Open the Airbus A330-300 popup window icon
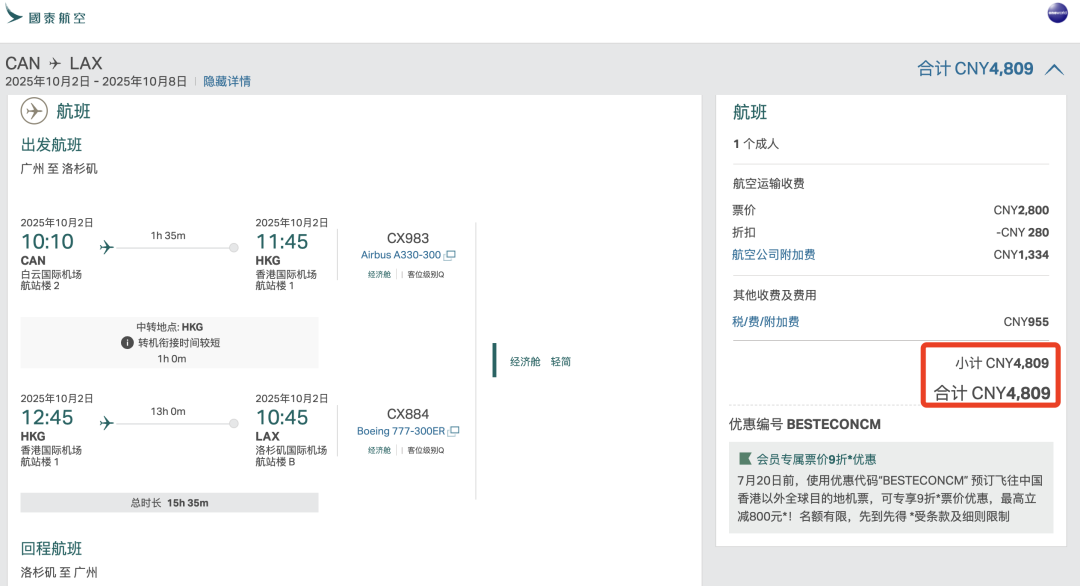Viewport: 1080px width, 586px height. pyautogui.click(x=451, y=255)
